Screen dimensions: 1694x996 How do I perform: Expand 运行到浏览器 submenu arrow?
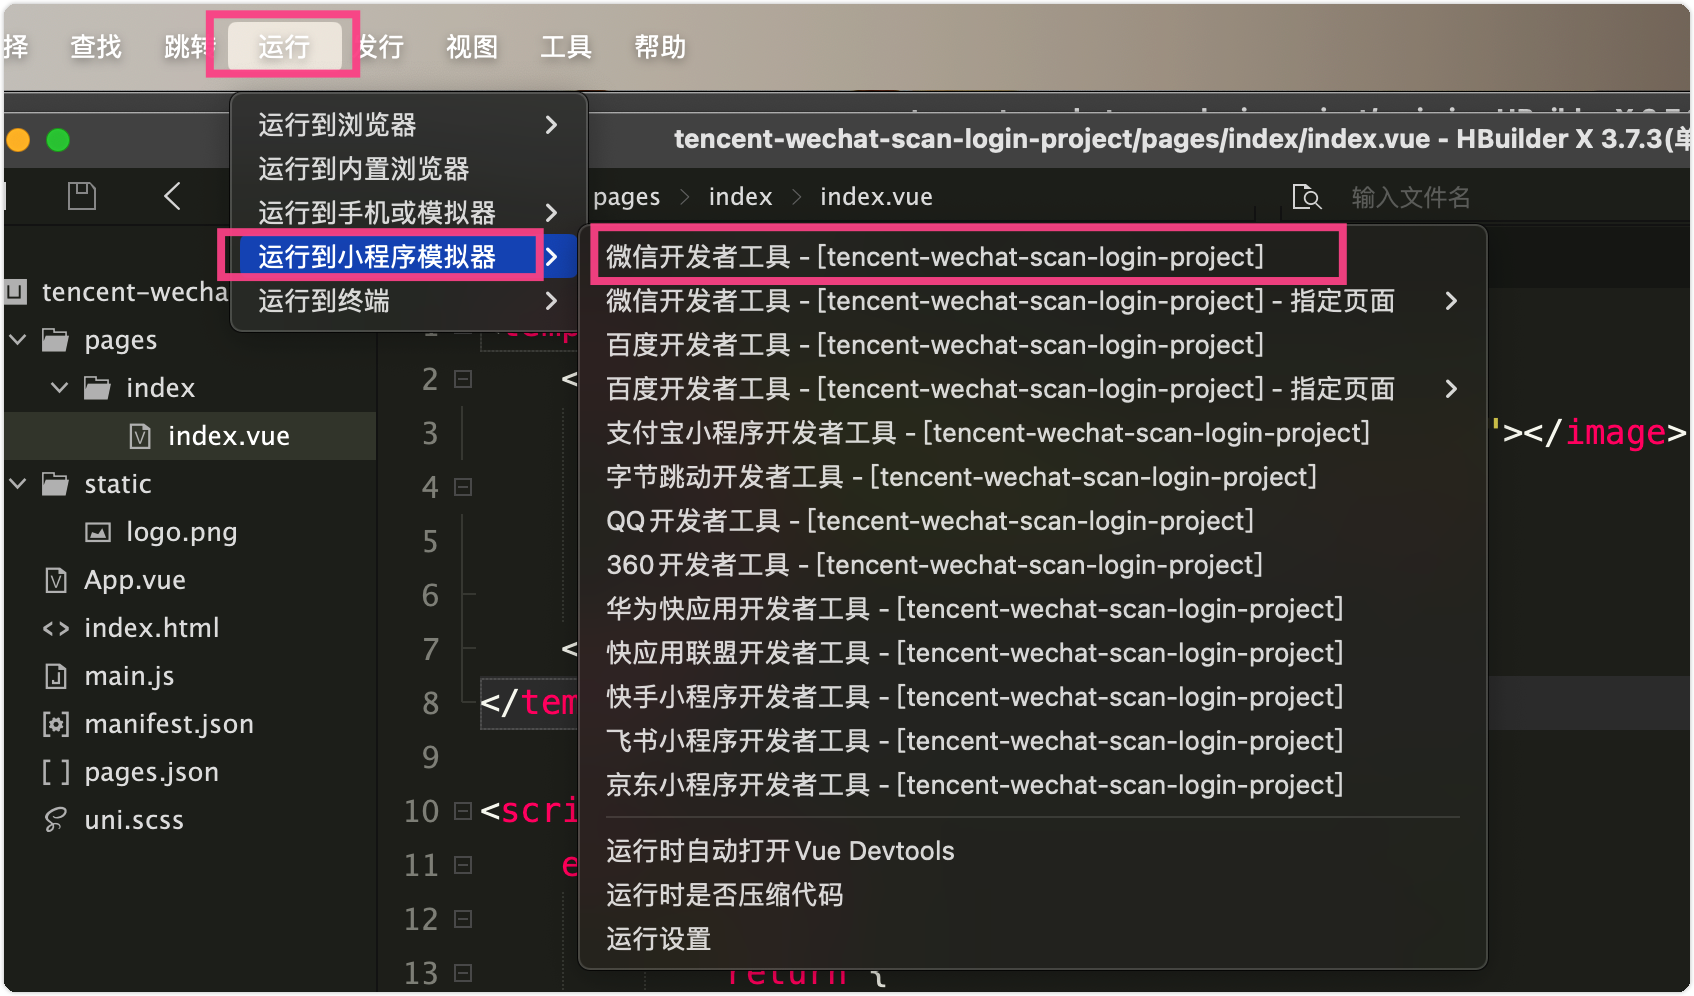click(551, 124)
